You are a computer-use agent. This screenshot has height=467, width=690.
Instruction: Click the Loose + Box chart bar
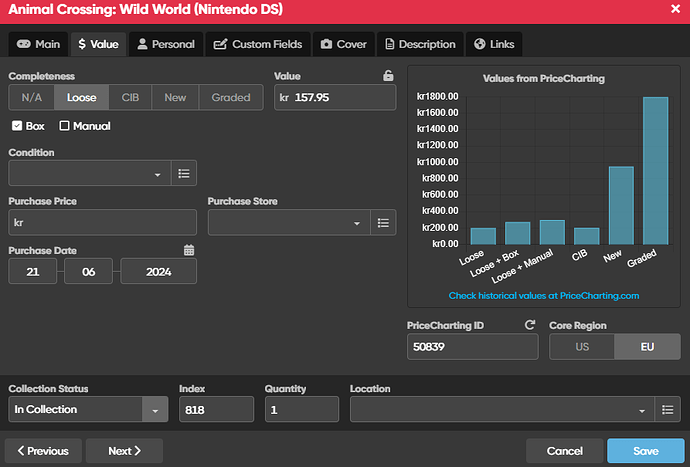(518, 233)
